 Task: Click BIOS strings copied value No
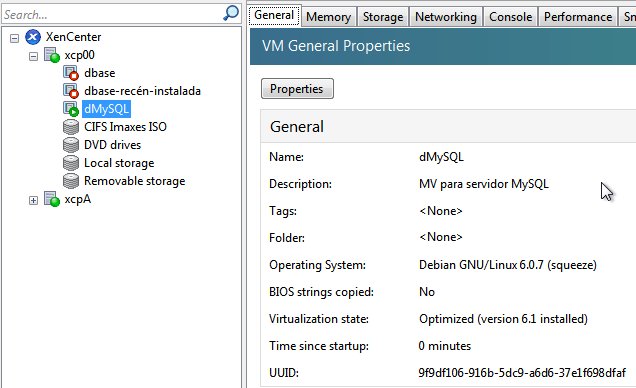tap(427, 292)
